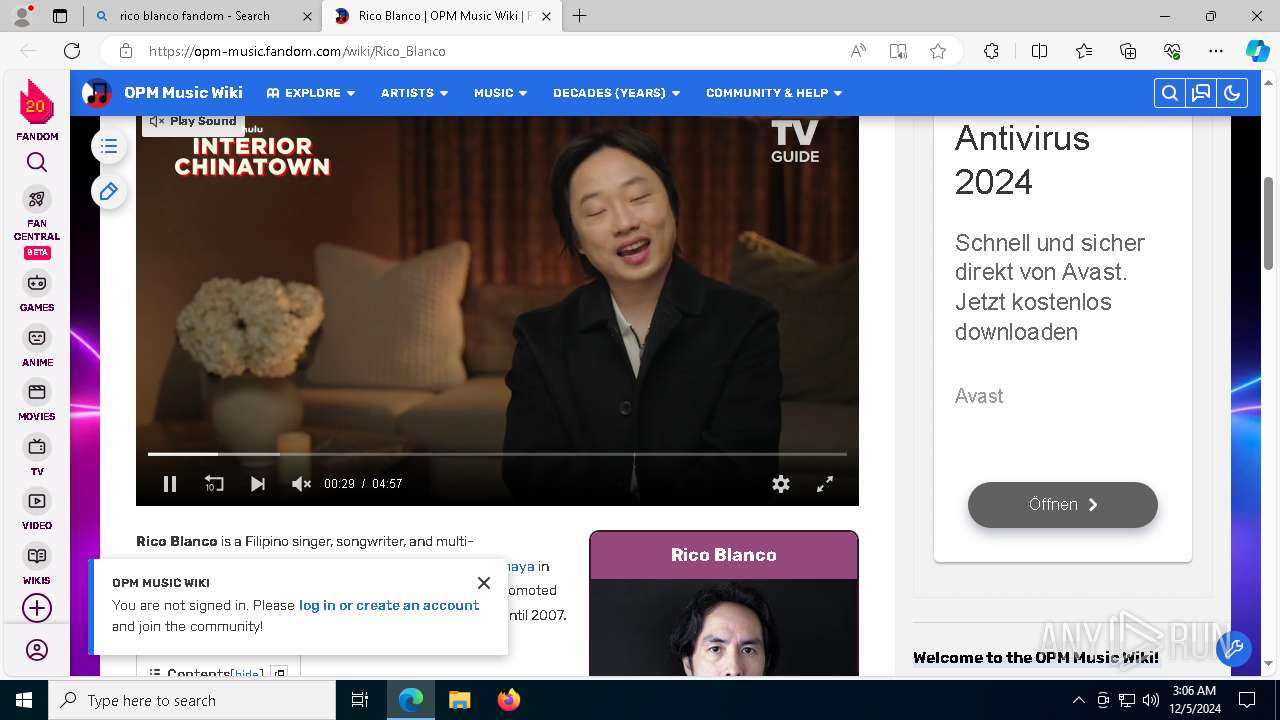Viewport: 1280px width, 720px height.
Task: Search the OPM Music Wiki
Action: coord(1169,93)
